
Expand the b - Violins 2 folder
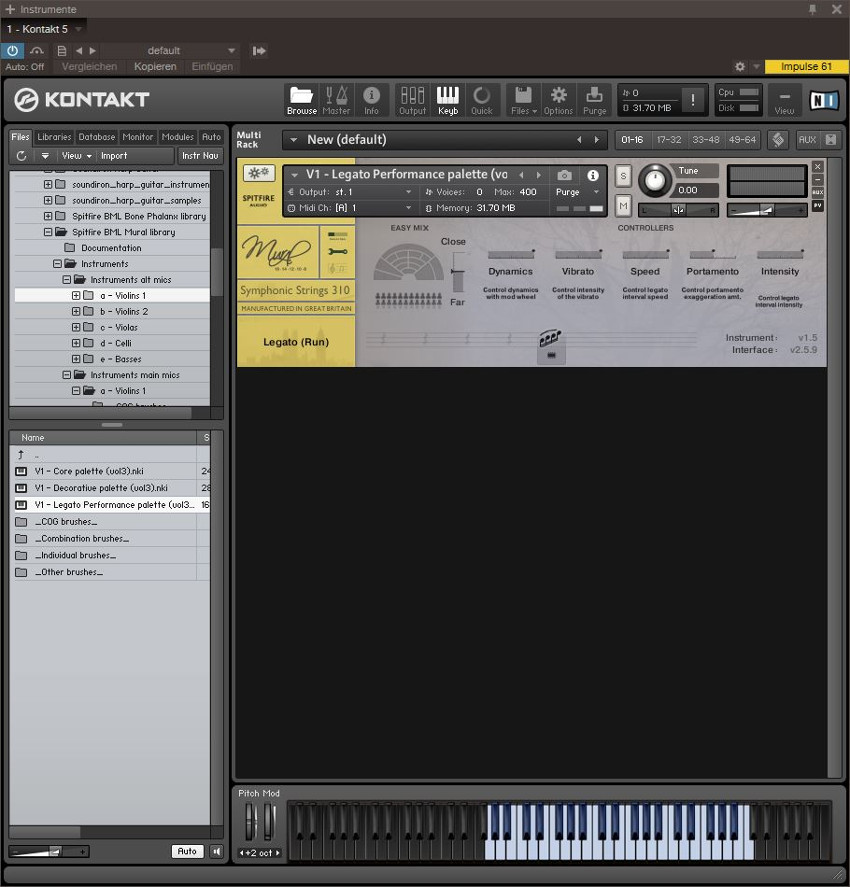point(76,311)
